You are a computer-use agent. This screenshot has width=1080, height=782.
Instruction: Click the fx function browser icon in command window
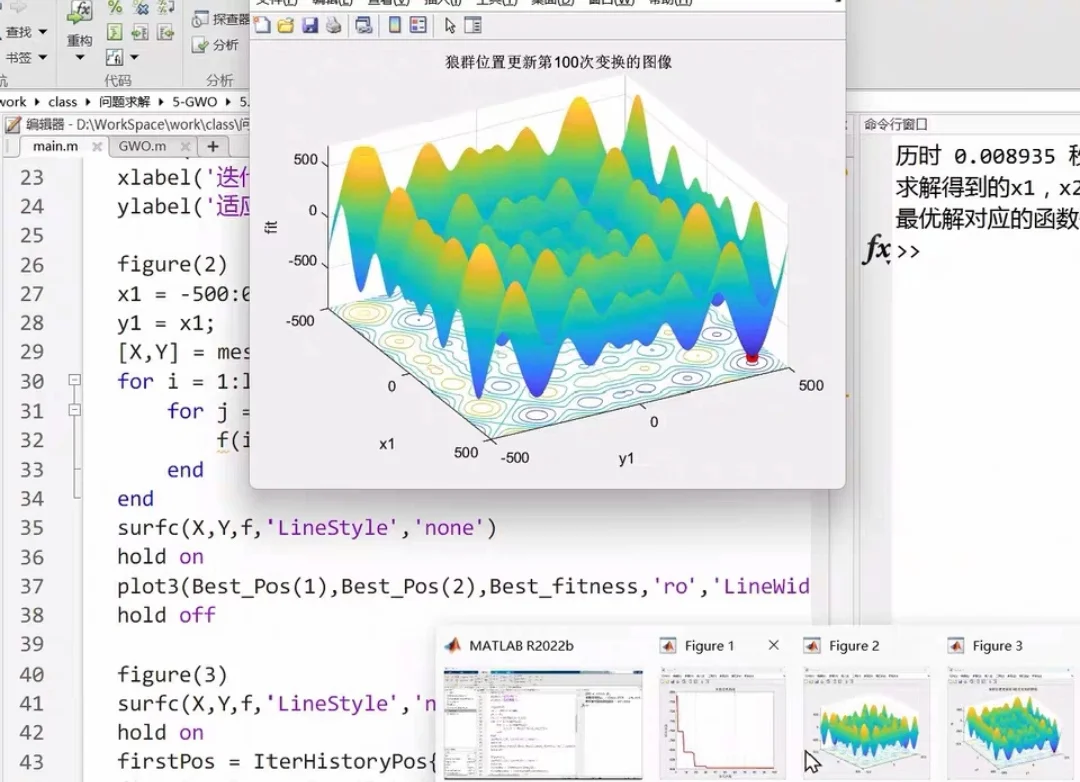(877, 249)
